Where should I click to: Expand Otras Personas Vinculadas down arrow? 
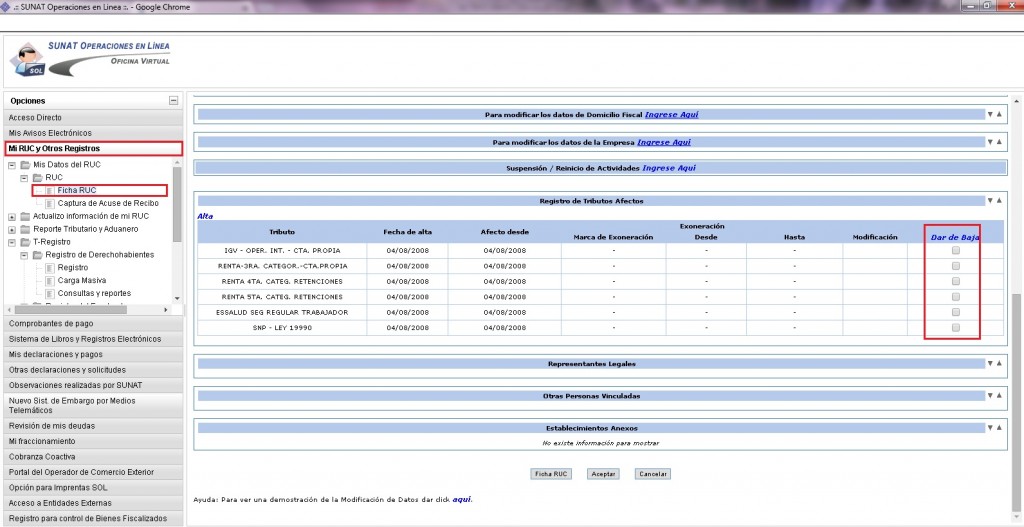(x=990, y=396)
